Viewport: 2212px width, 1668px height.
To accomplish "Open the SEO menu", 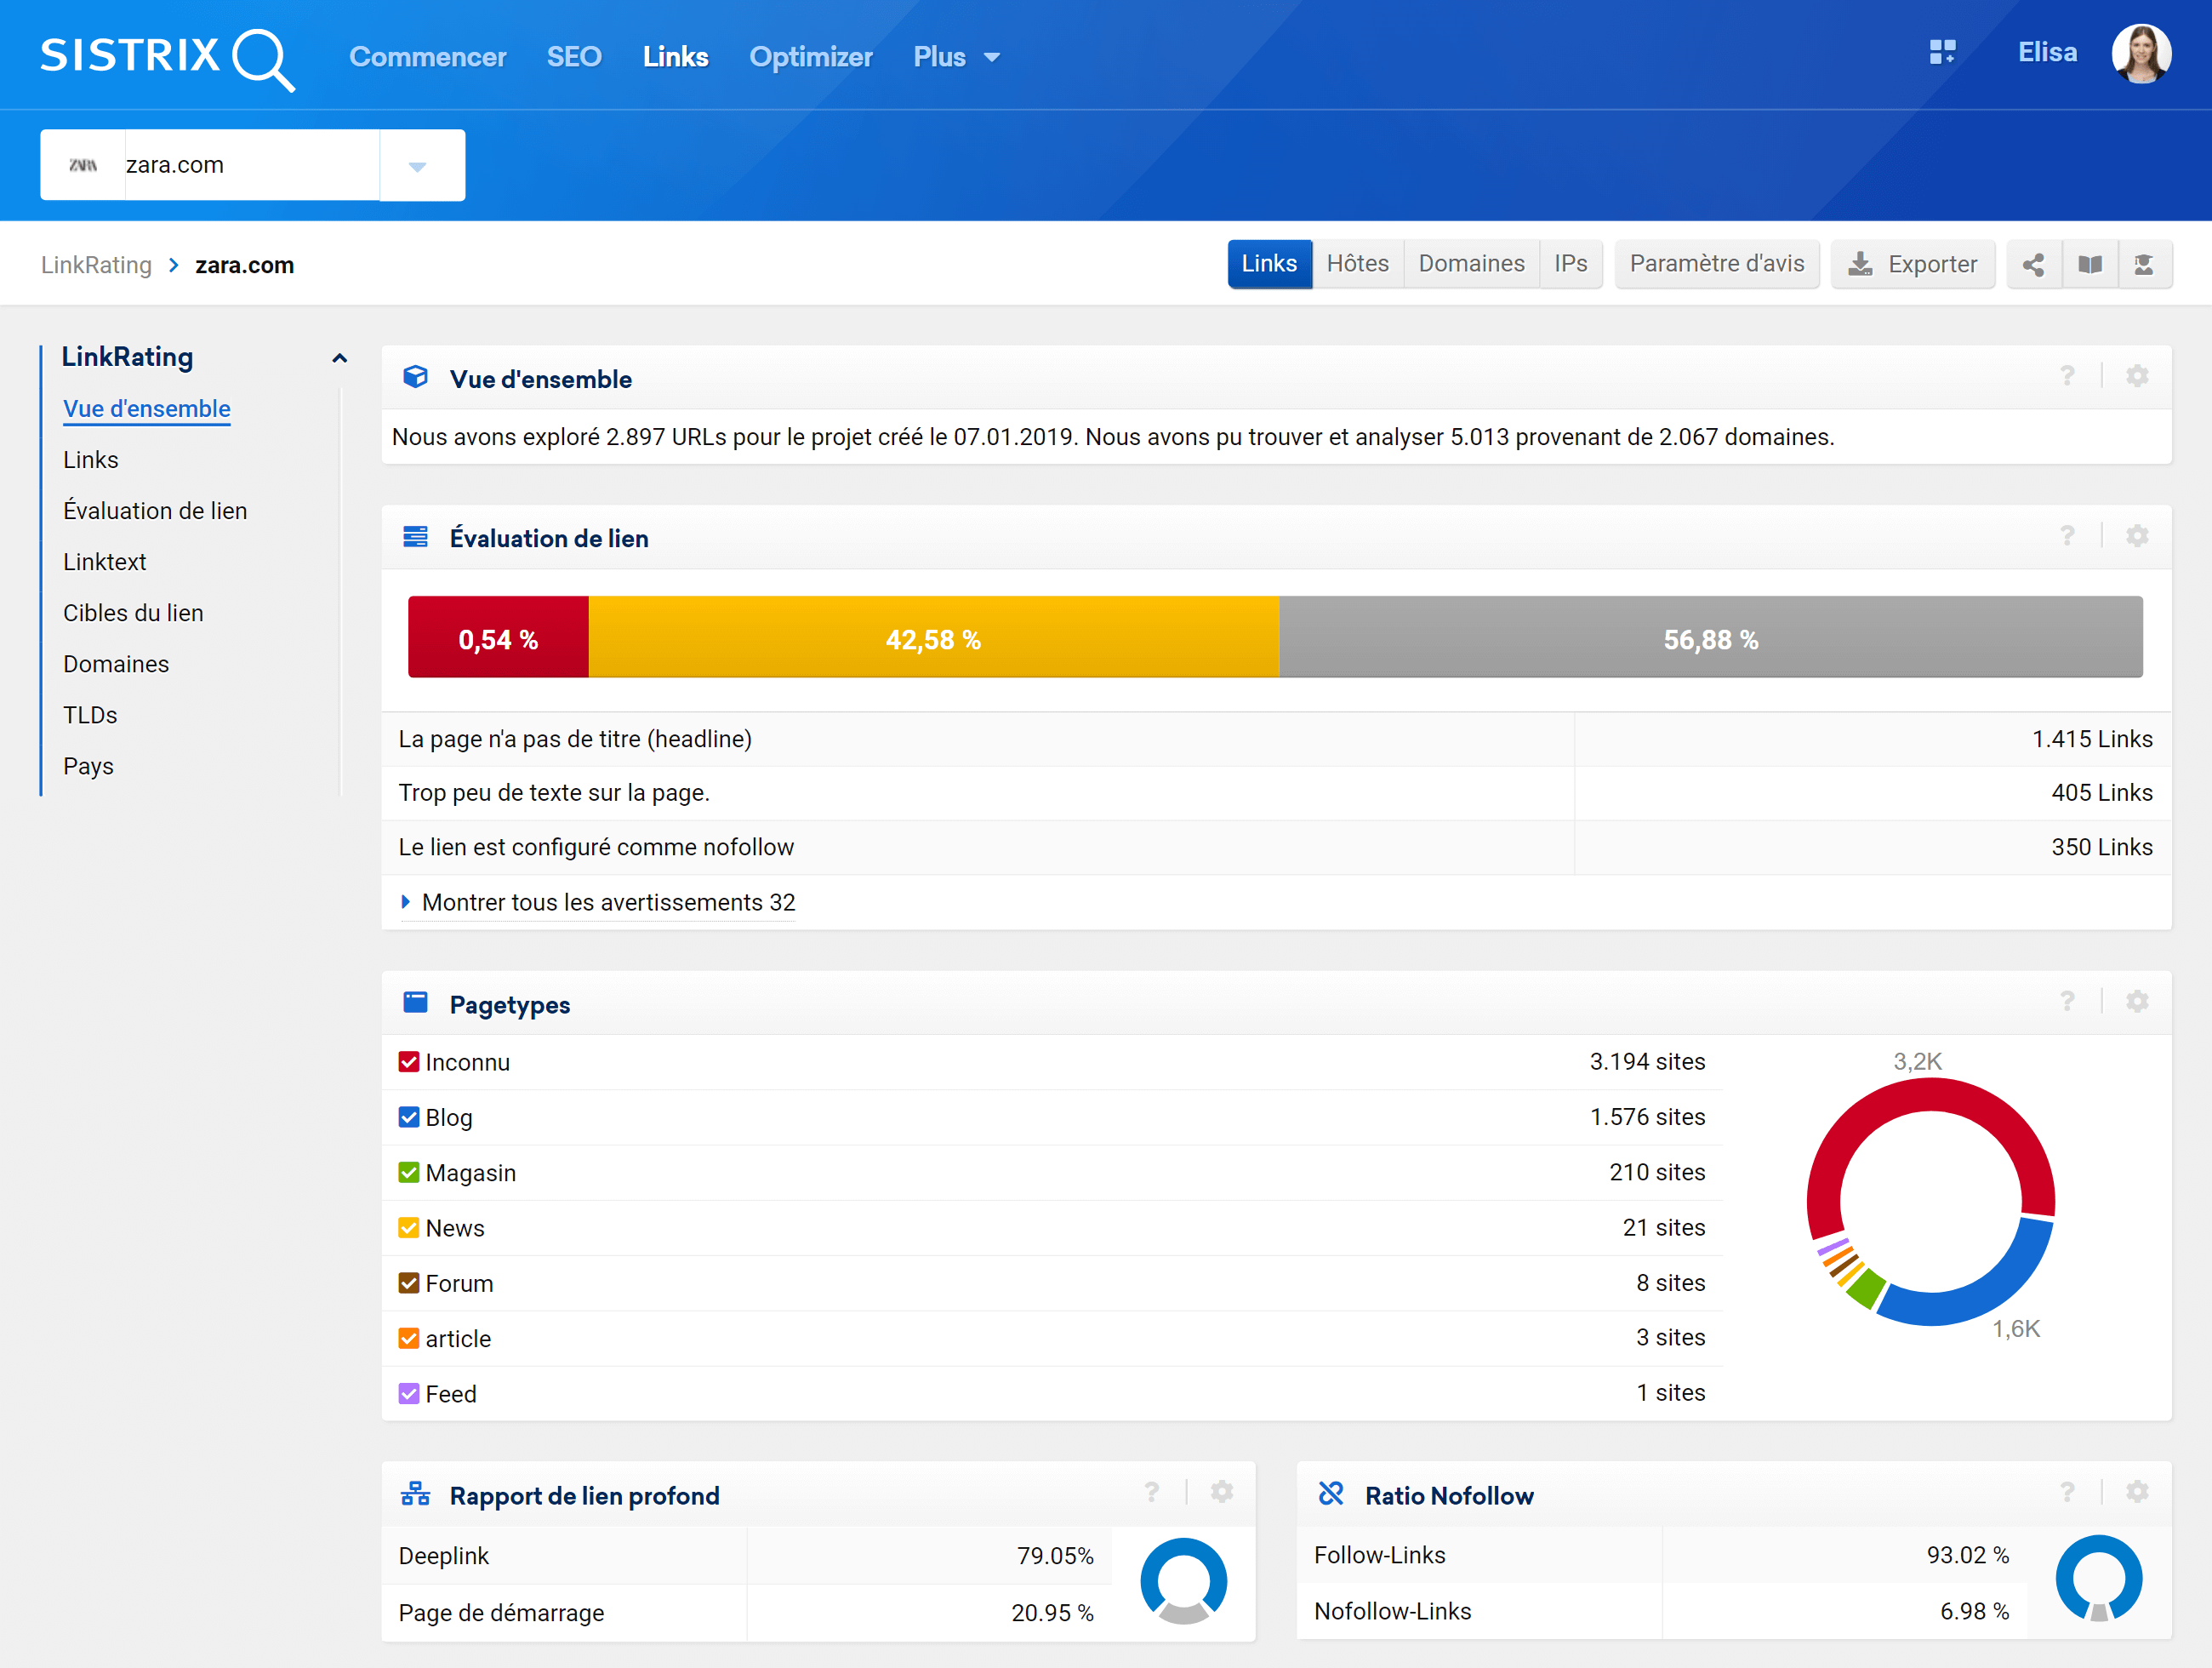I will click(x=574, y=57).
